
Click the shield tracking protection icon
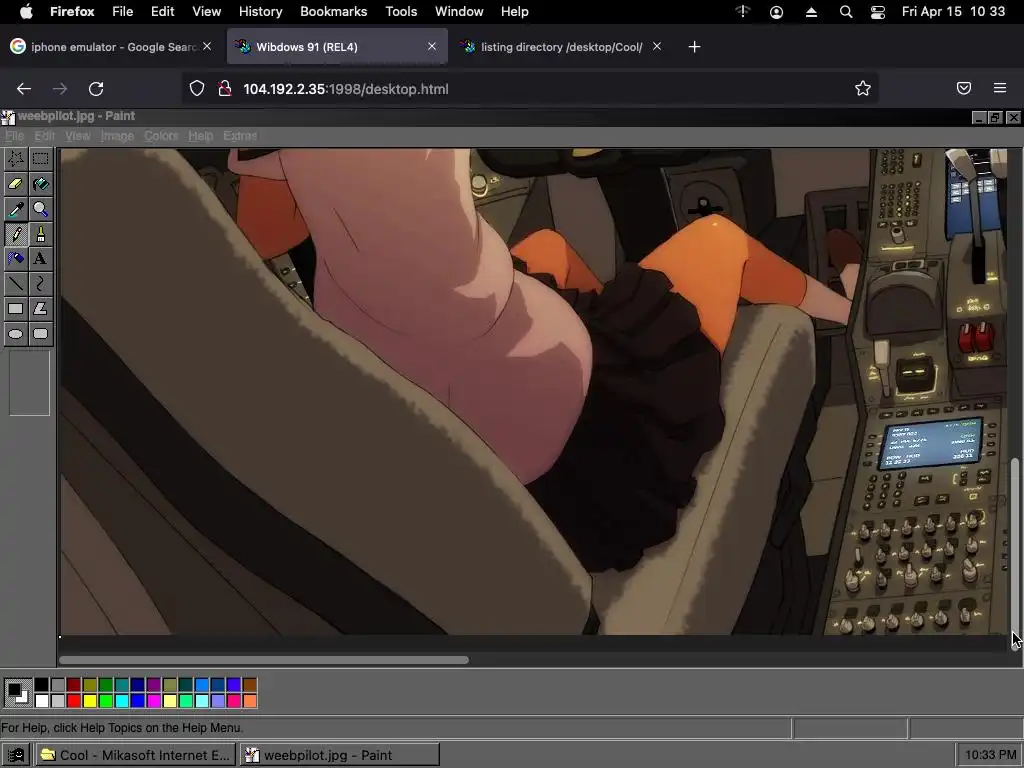(x=197, y=89)
